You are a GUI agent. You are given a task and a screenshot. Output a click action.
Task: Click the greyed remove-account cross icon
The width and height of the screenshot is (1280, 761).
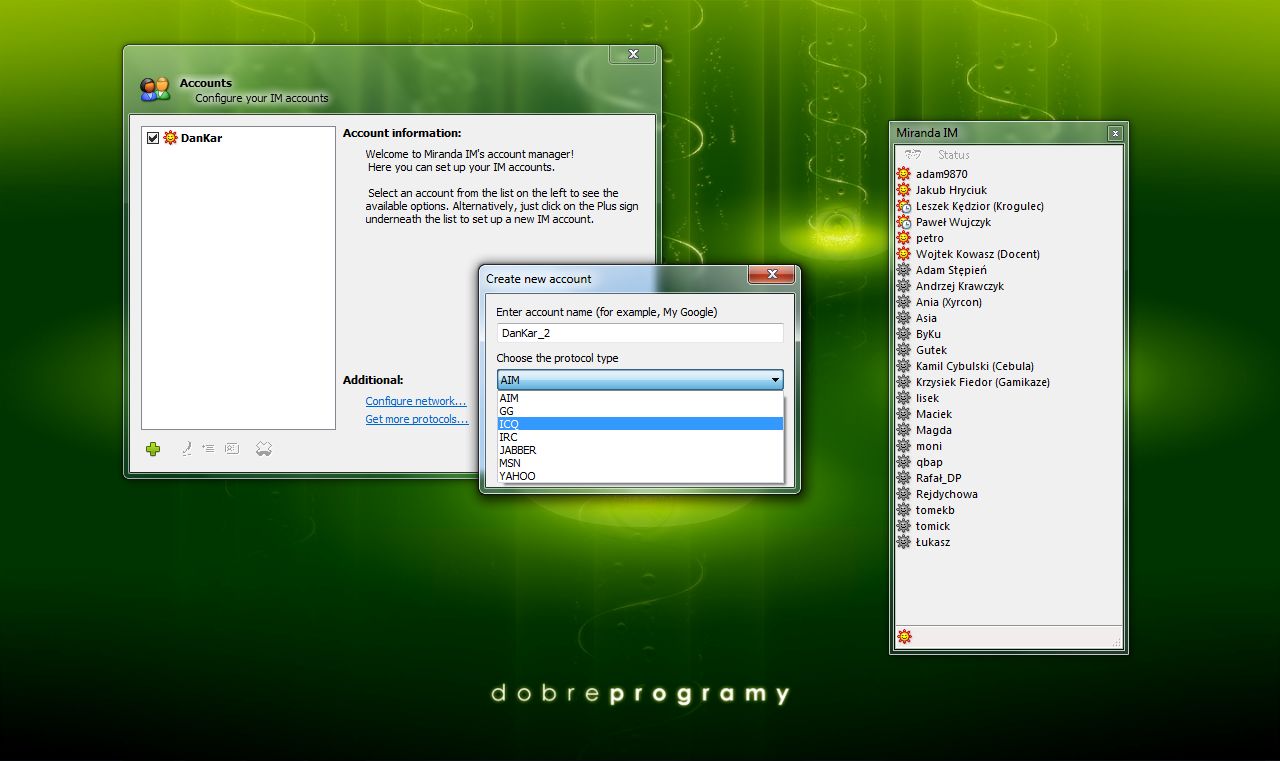(x=264, y=449)
